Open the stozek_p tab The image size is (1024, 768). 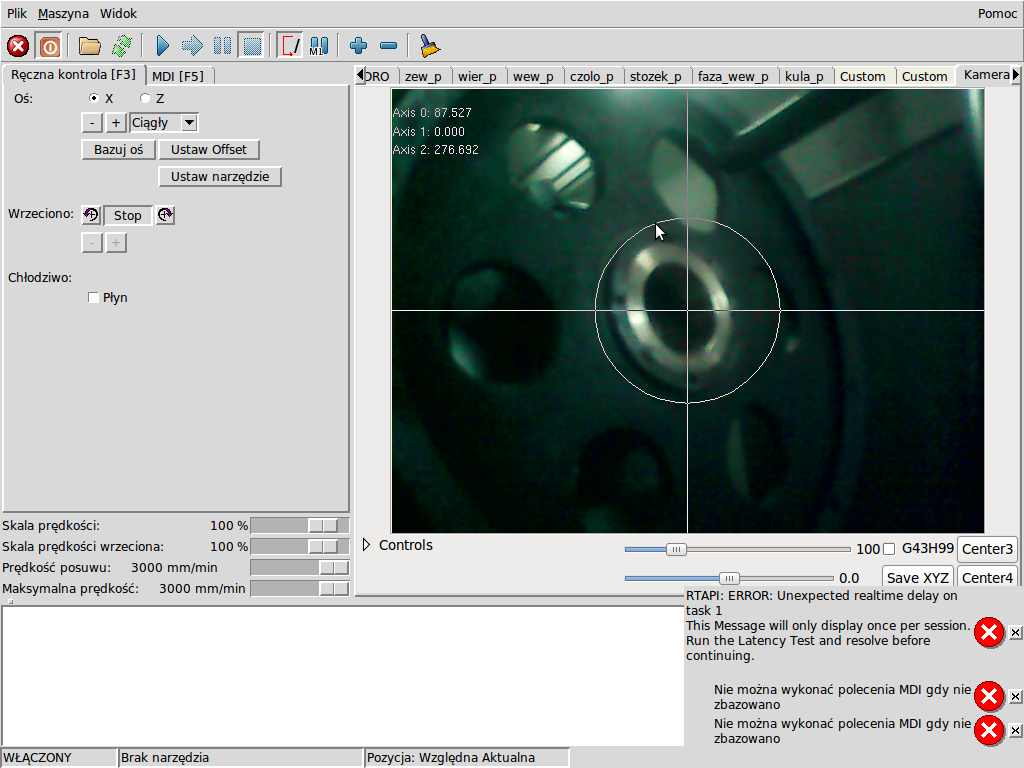(x=656, y=76)
